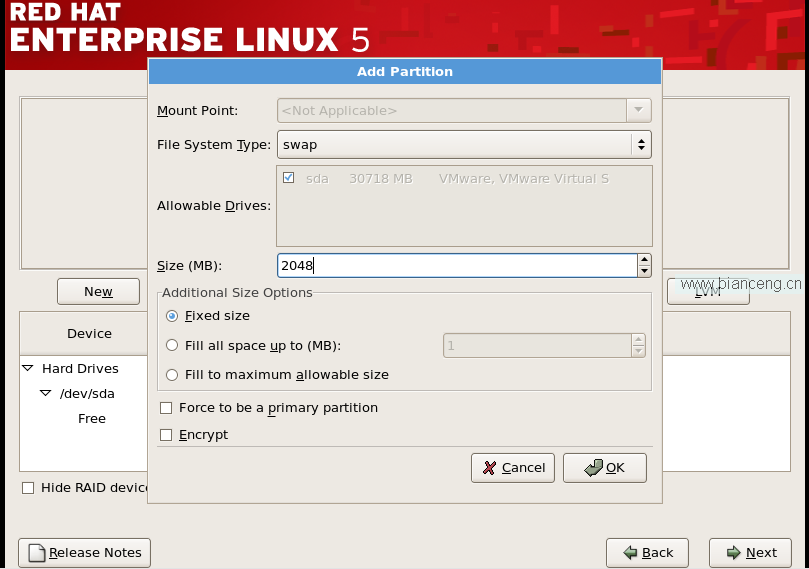Click the green right arrow icon on Next
Screen dimensions: 809x569
tap(733, 552)
